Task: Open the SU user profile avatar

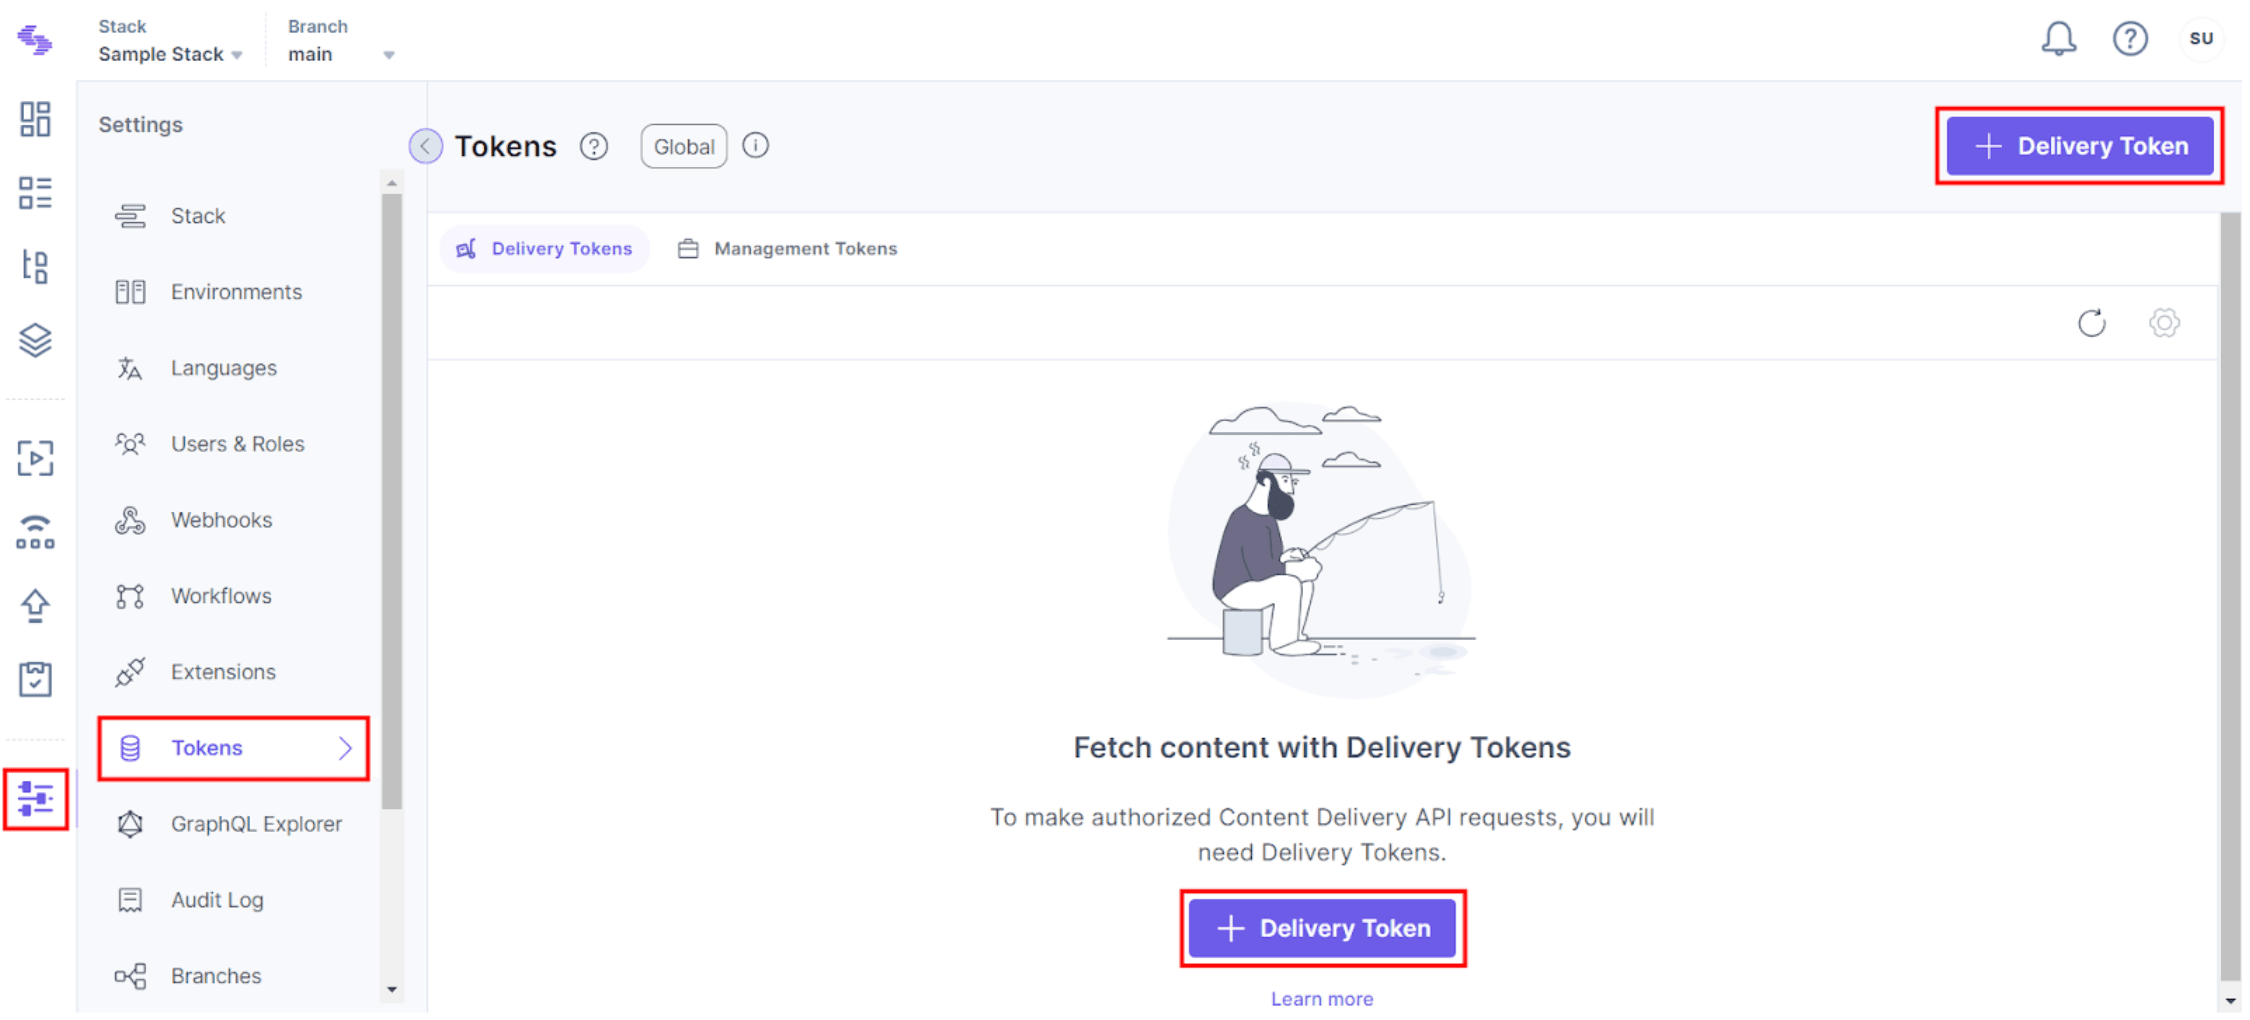Action: pyautogui.click(x=2201, y=39)
